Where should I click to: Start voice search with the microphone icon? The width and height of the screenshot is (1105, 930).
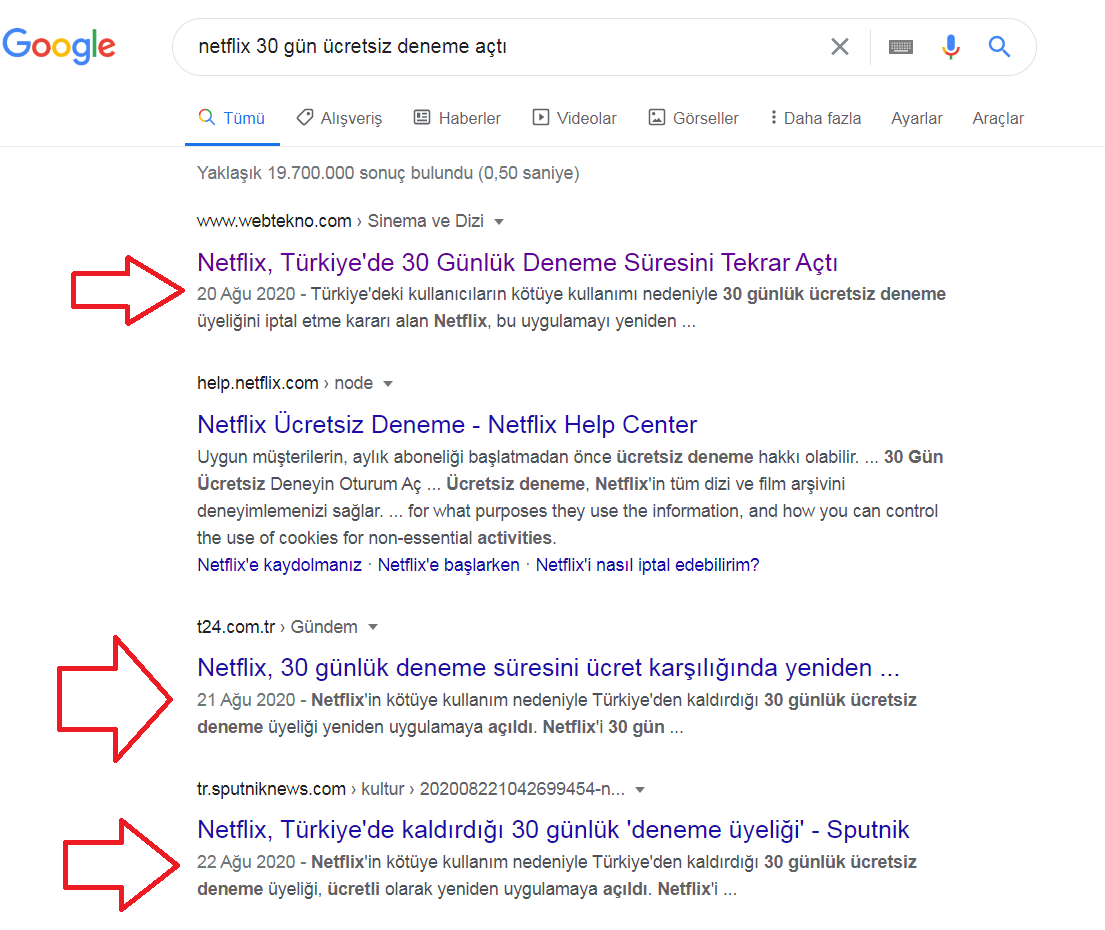[x=951, y=46]
